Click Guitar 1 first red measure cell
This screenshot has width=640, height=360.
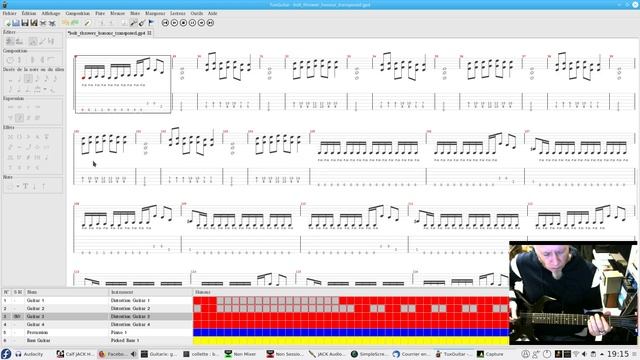coord(197,300)
